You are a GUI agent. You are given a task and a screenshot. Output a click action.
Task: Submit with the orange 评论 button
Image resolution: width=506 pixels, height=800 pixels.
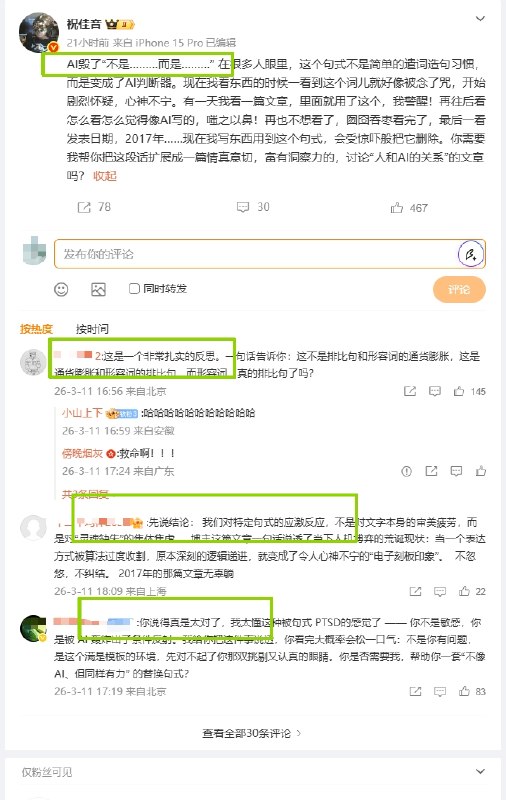pos(459,289)
